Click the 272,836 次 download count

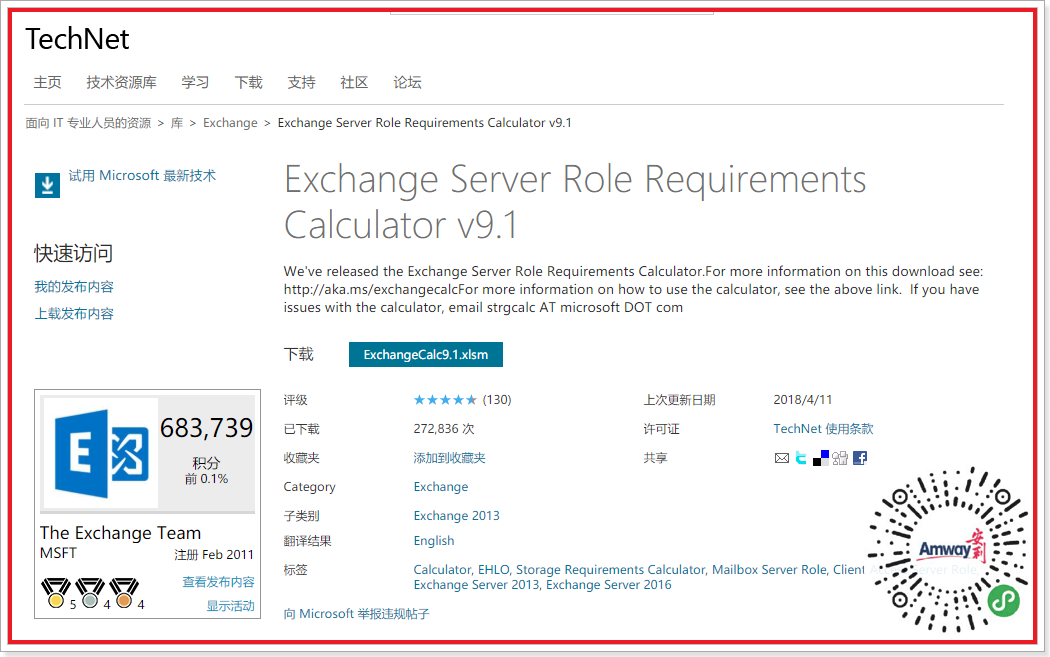(x=444, y=429)
